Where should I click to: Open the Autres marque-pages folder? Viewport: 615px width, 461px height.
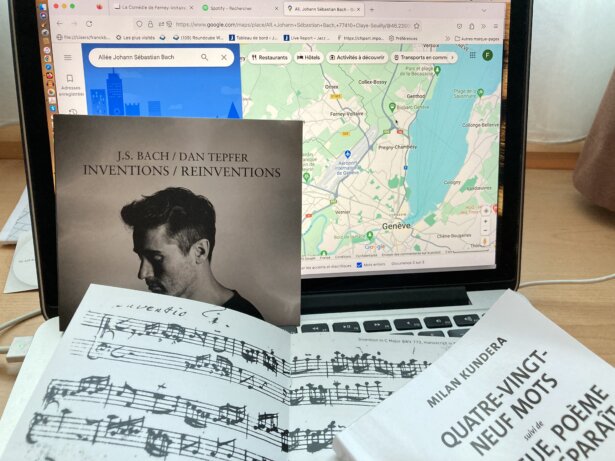click(477, 39)
